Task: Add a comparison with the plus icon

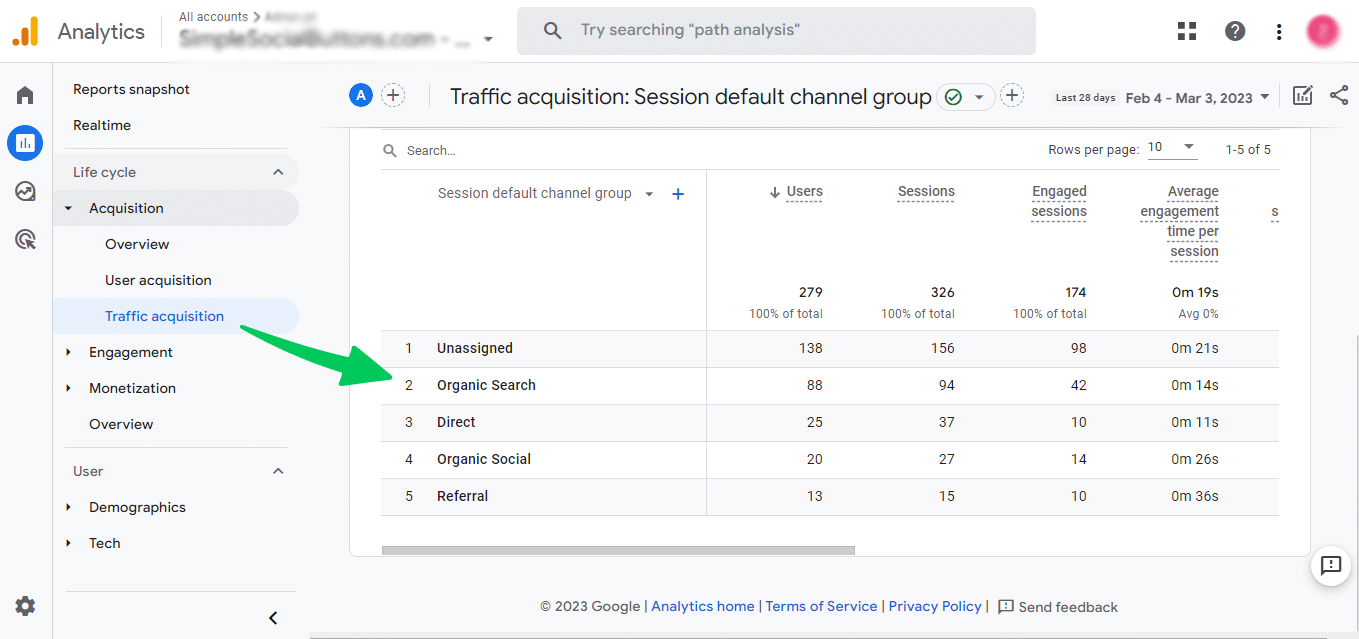Action: coord(393,95)
